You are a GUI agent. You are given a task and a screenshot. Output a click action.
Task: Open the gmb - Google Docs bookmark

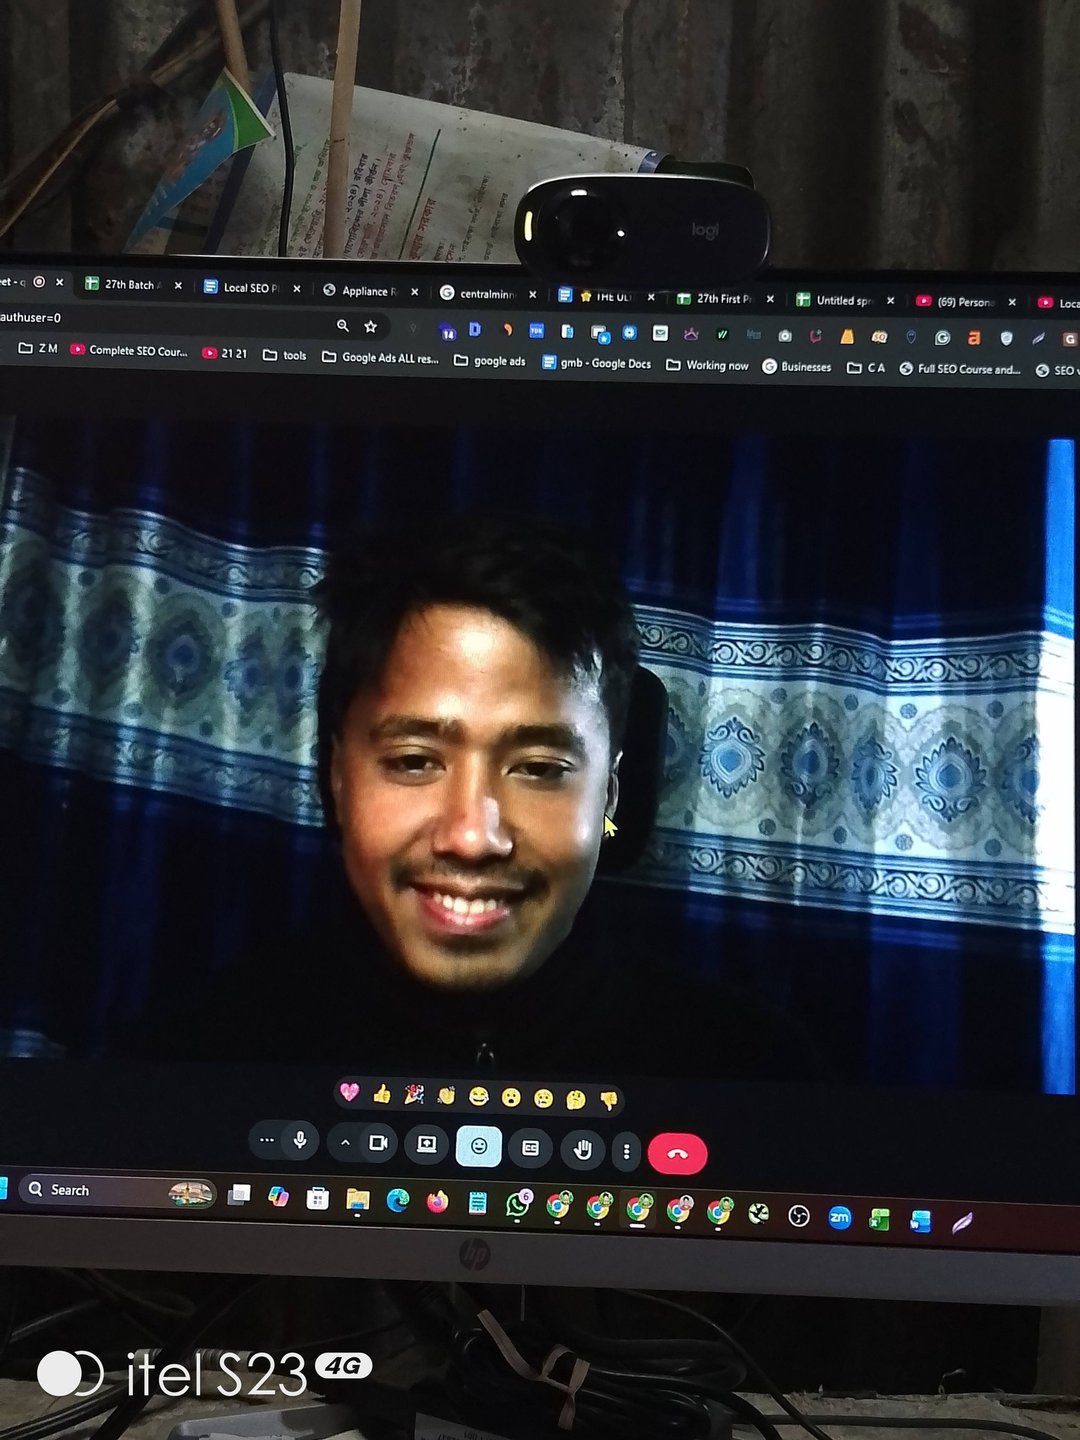[x=597, y=363]
